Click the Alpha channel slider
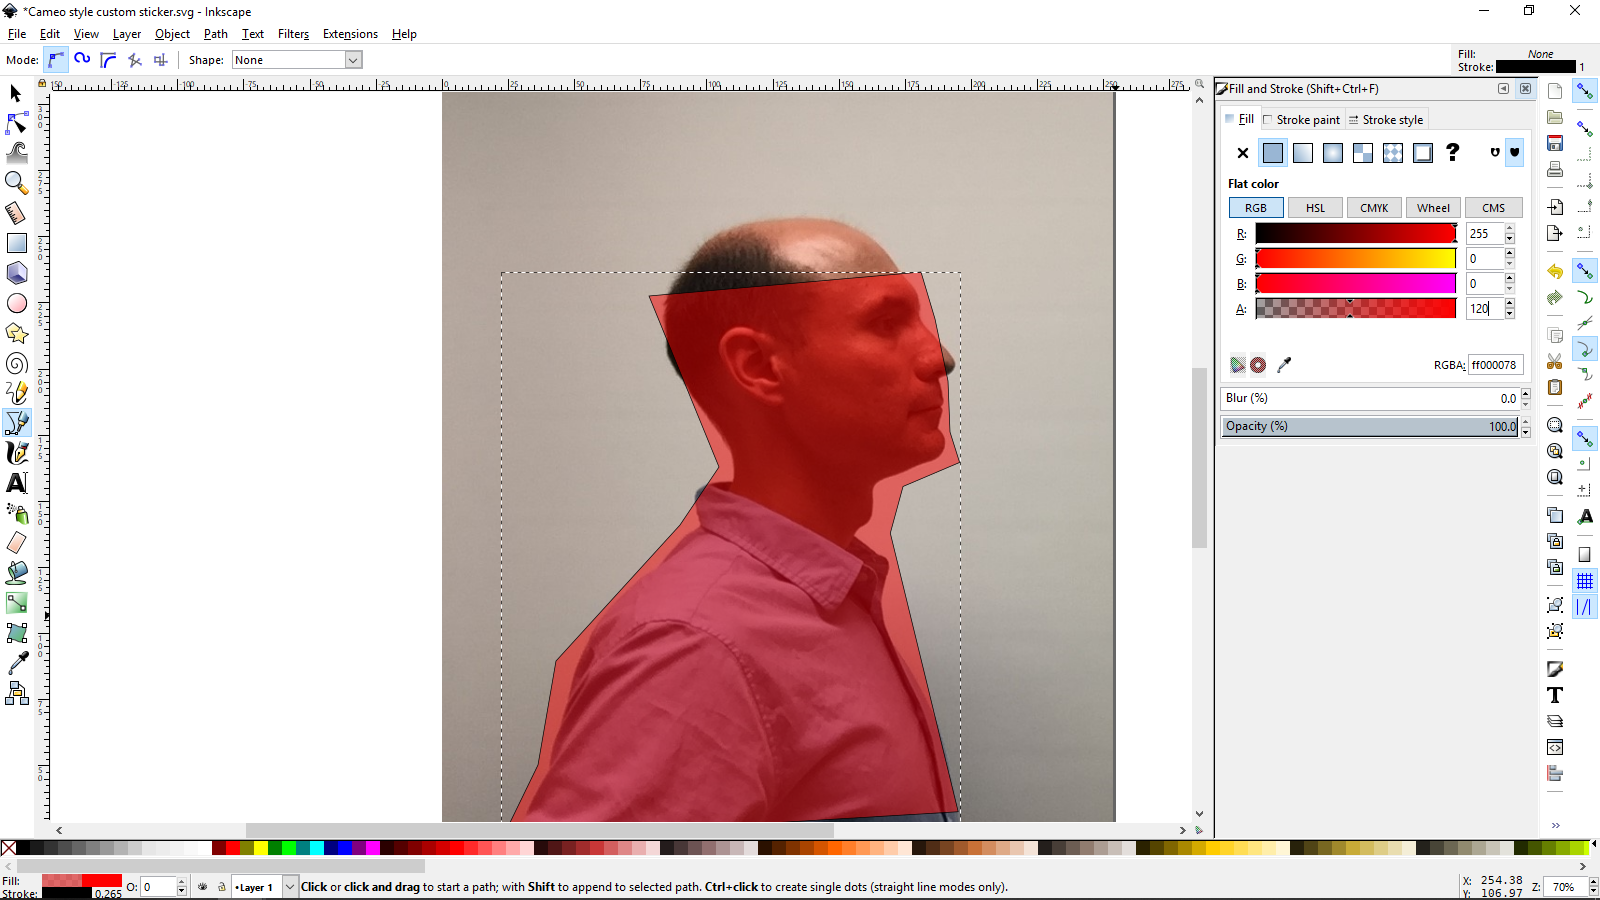Viewport: 1600px width, 900px height. click(x=1355, y=309)
